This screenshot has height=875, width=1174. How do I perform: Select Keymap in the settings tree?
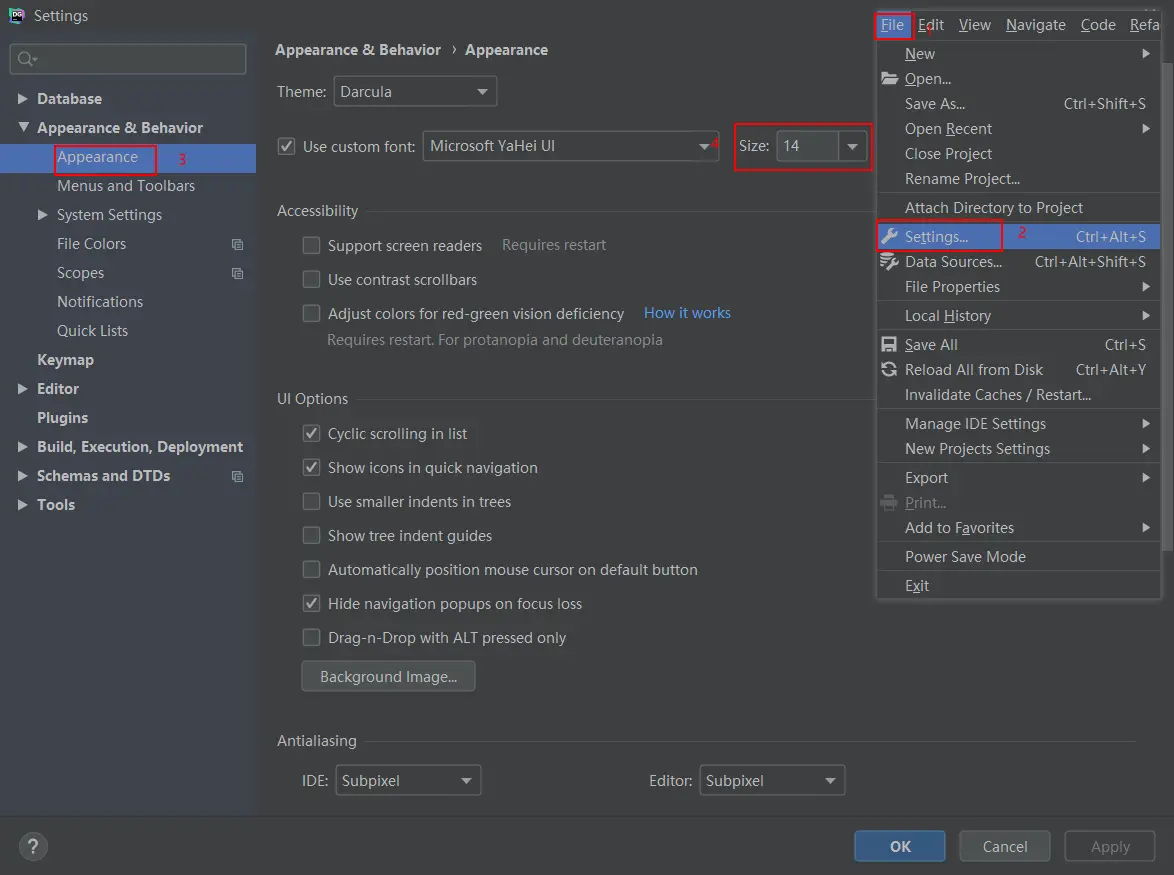click(x=65, y=360)
